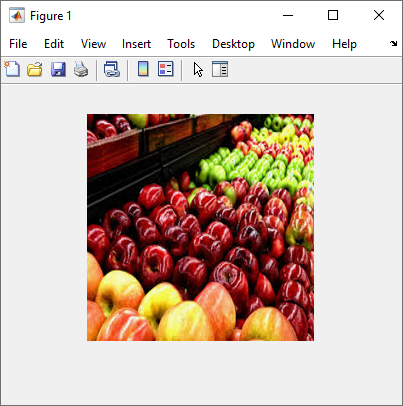Click the New Figure toolbar icon
This screenshot has height=406, width=403.
tap(12, 69)
